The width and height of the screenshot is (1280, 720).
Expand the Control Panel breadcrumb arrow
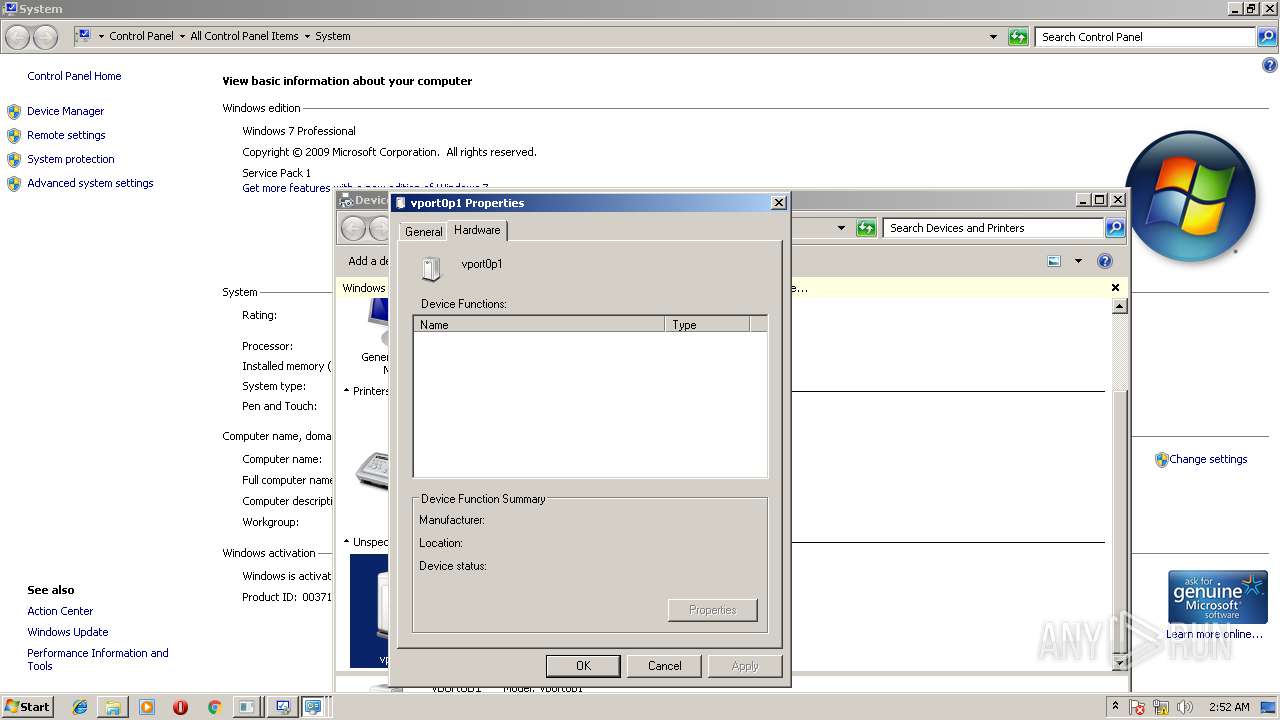pyautogui.click(x=182, y=36)
